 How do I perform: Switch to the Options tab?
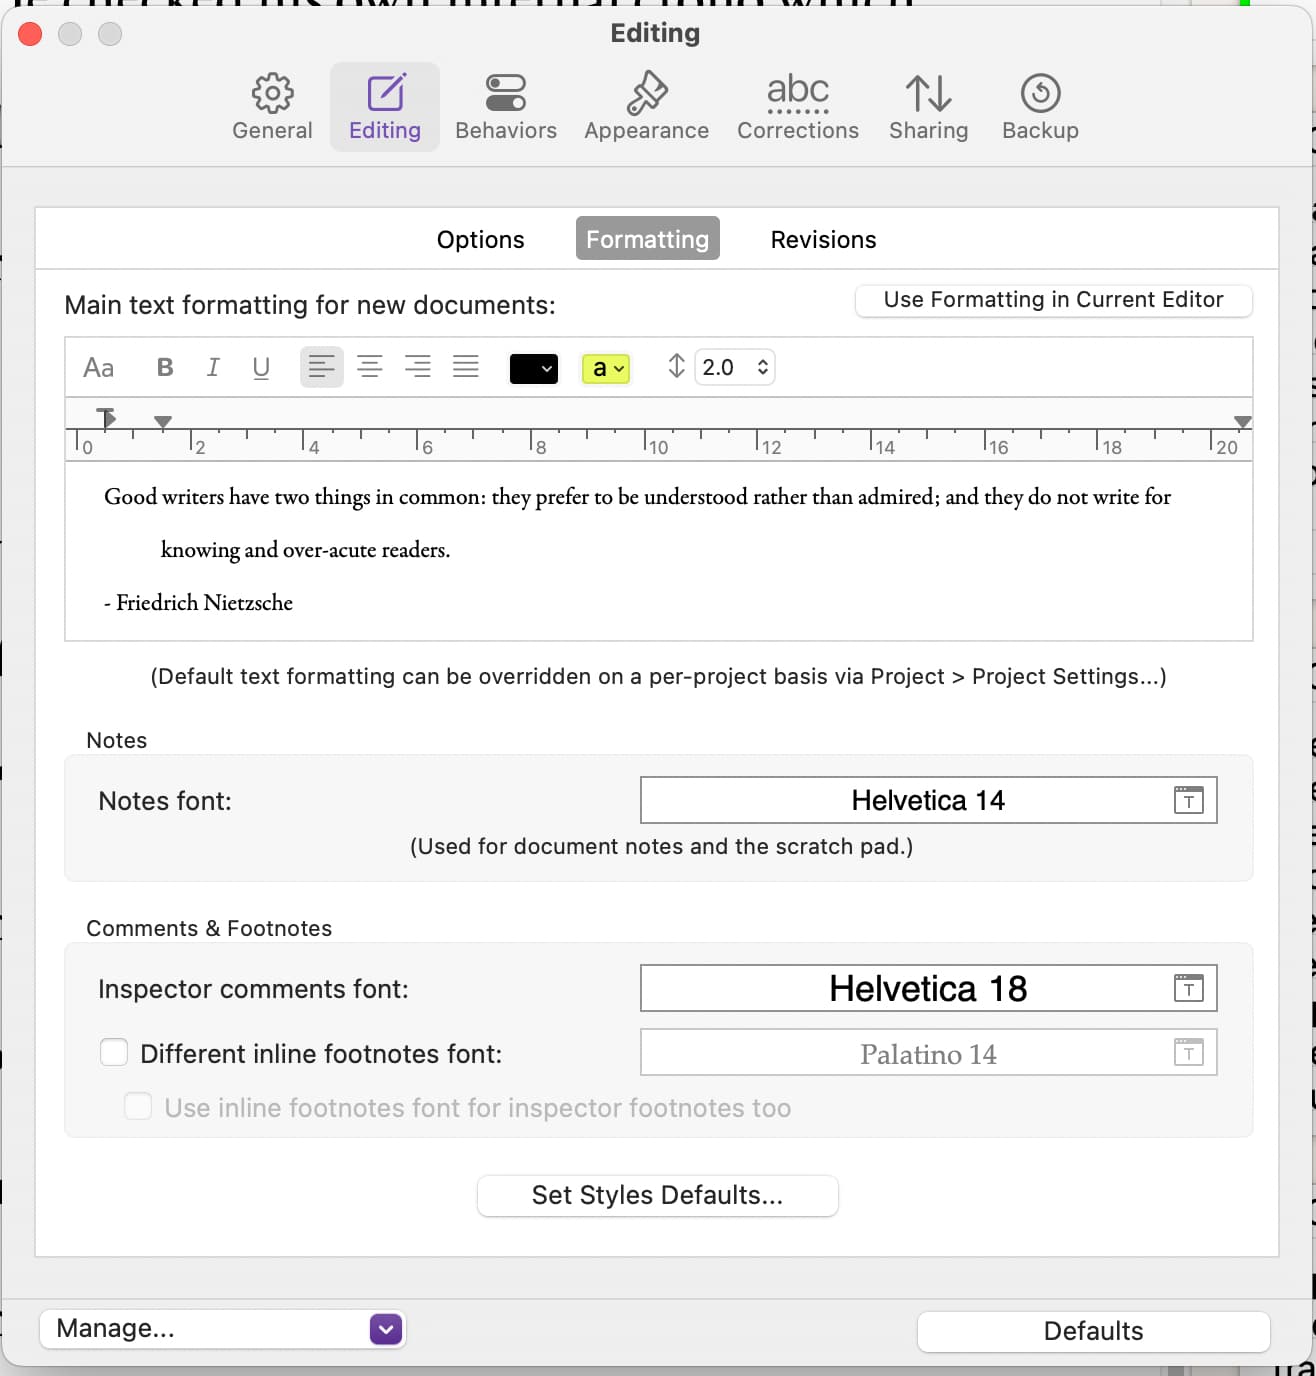tap(481, 239)
